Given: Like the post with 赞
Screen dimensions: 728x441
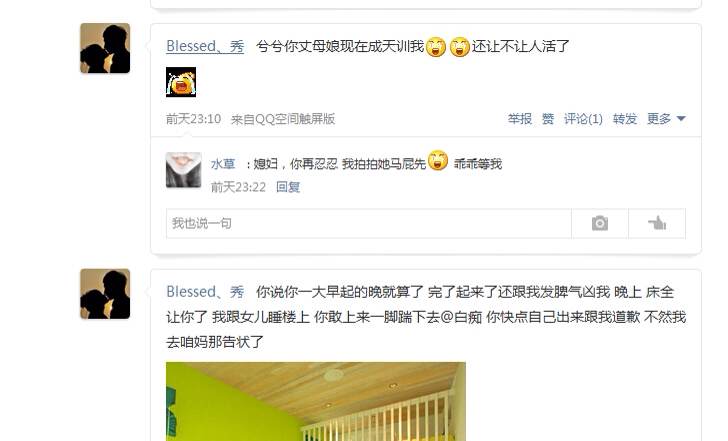Looking at the screenshot, I should [548, 119].
